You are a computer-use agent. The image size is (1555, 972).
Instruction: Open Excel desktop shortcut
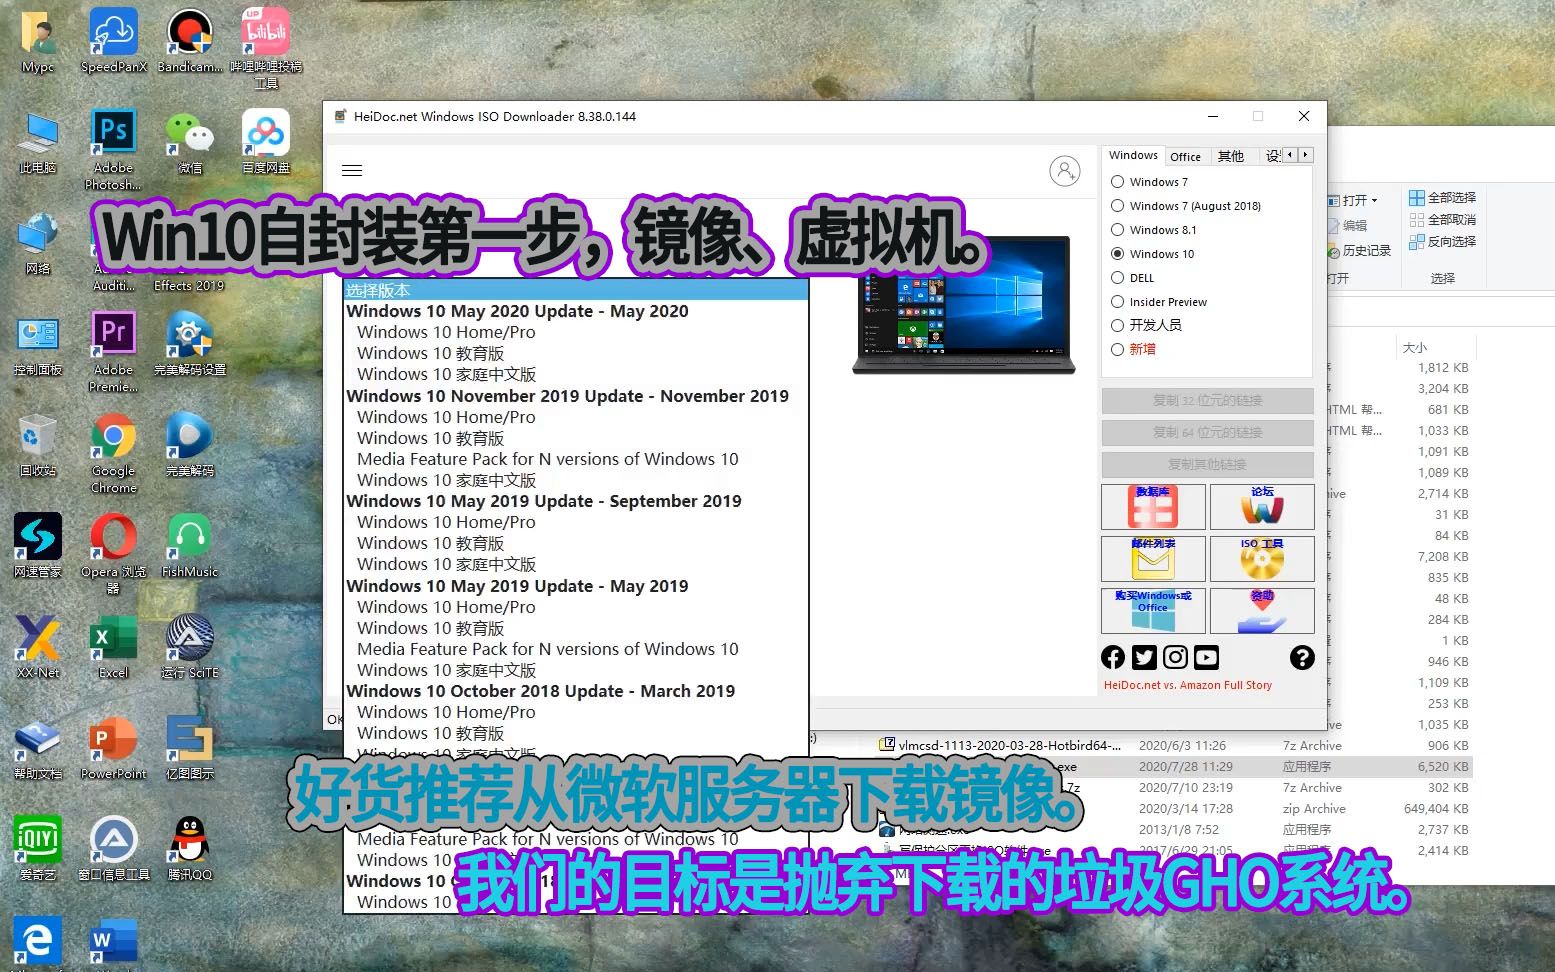click(x=114, y=647)
